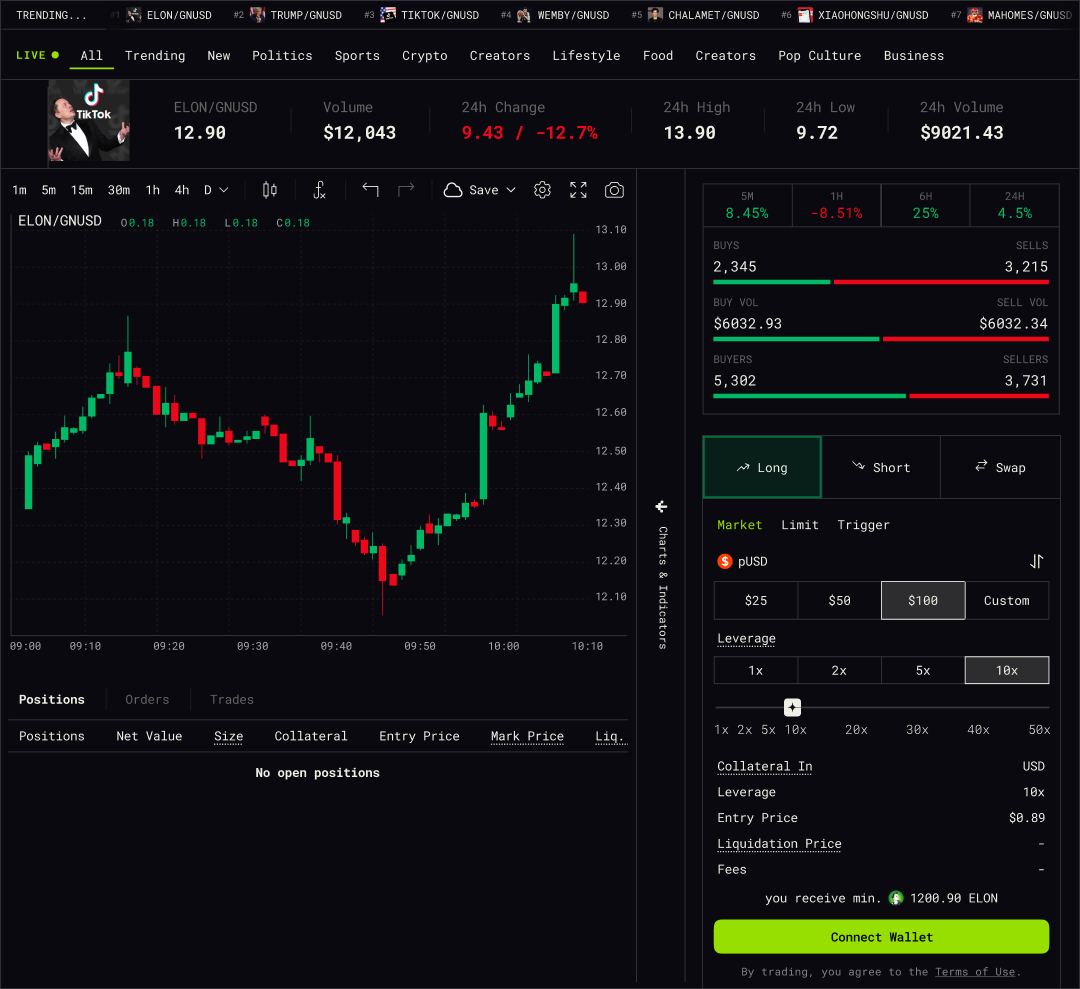Viewport: 1080px width, 989px height.
Task: Select the 15m chart timeframe
Action: pyautogui.click(x=82, y=190)
